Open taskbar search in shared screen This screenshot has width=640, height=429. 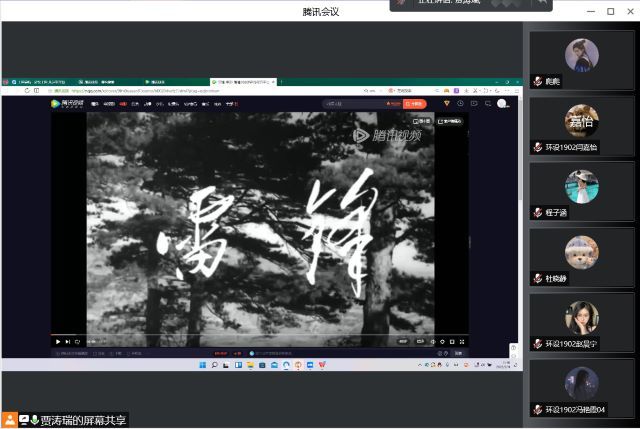[214, 365]
